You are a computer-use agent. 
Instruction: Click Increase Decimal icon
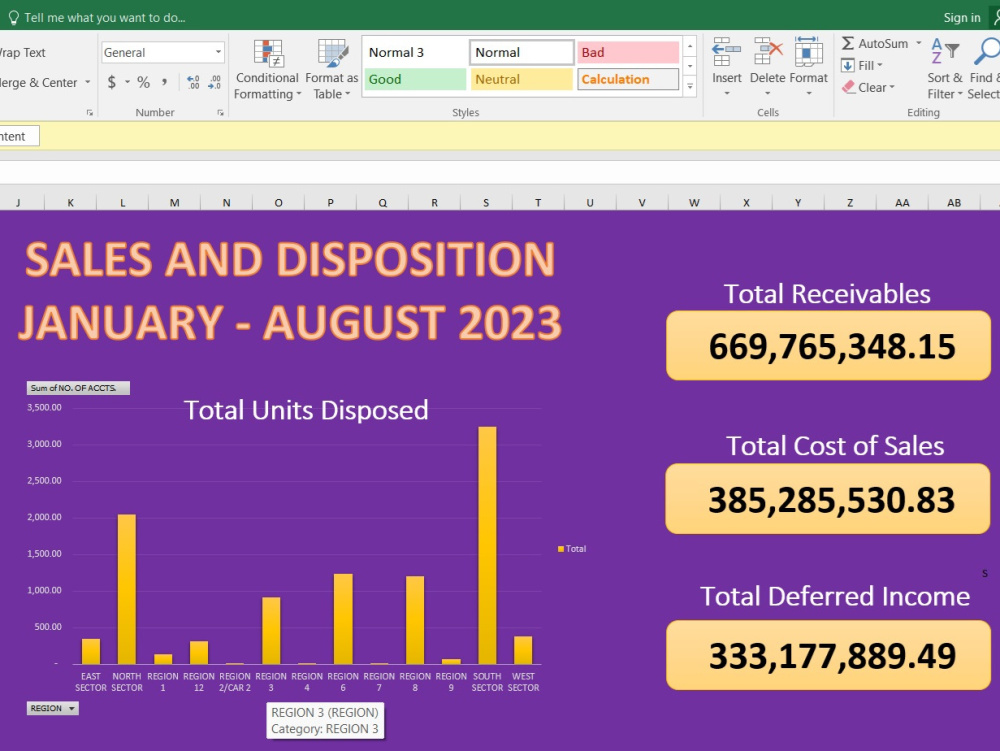pos(193,82)
